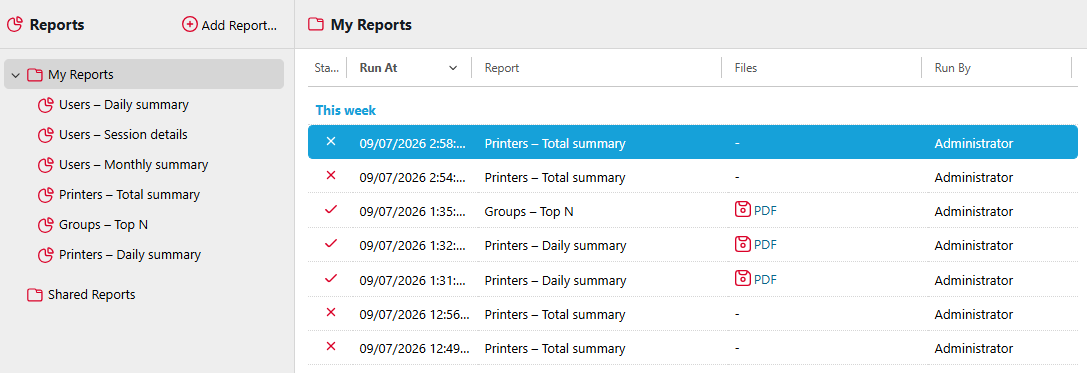The width and height of the screenshot is (1087, 373).
Task: Click the My Reports main heading text
Action: pyautogui.click(x=371, y=25)
